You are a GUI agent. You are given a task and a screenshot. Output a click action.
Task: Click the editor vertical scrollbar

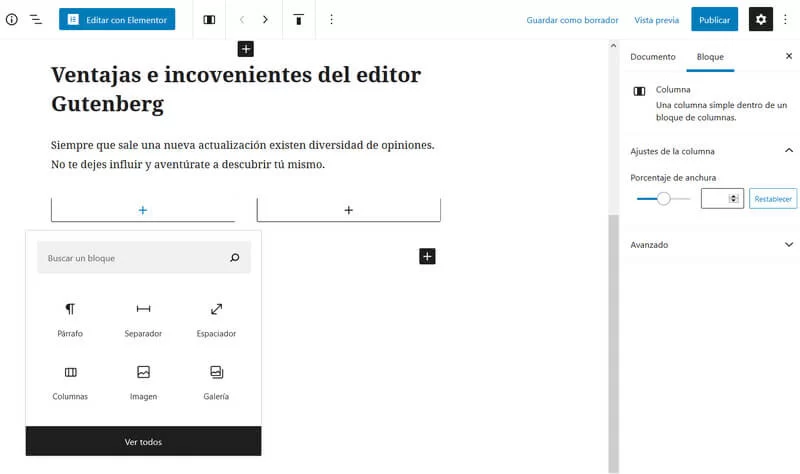click(614, 344)
